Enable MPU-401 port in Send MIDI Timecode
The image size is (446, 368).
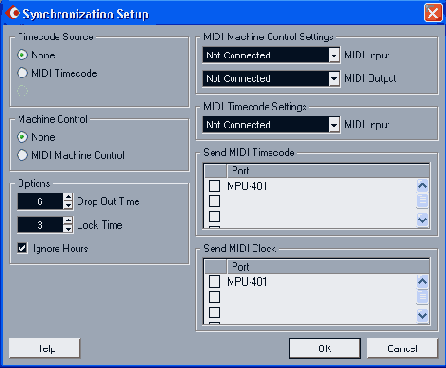coord(214,186)
